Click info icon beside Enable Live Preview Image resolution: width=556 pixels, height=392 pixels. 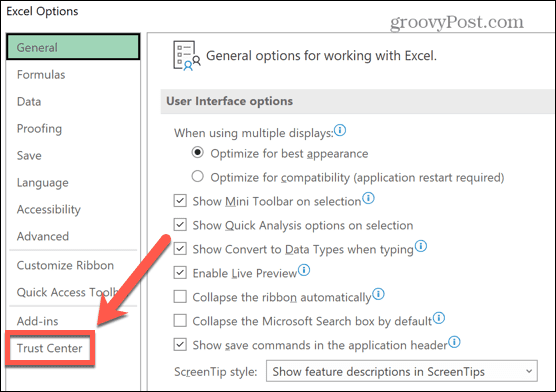[x=304, y=270]
